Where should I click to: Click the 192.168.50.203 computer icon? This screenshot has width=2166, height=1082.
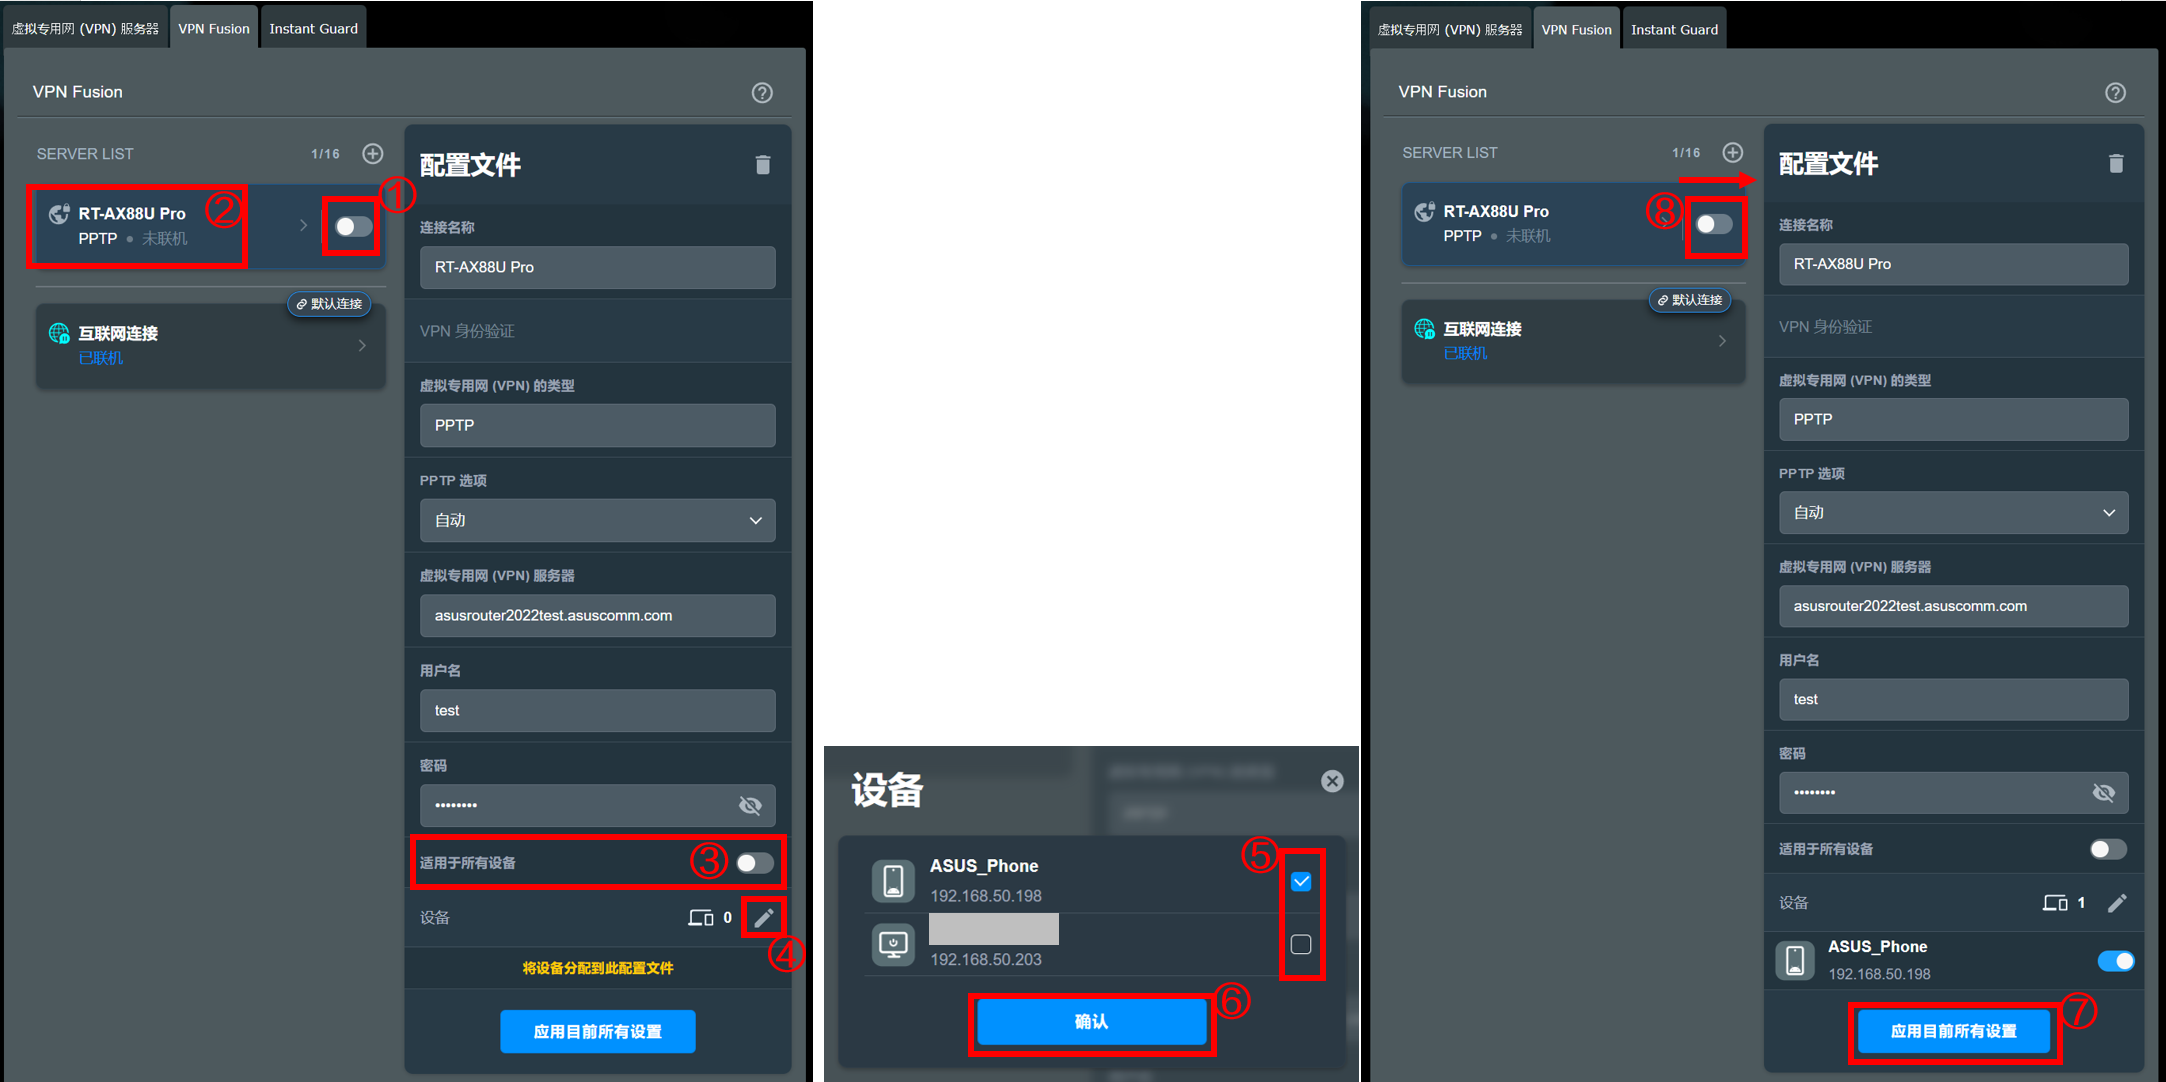[x=893, y=944]
